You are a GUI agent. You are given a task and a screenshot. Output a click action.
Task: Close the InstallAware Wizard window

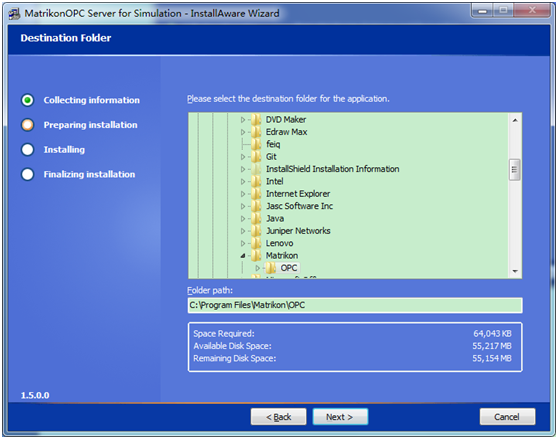click(532, 11)
